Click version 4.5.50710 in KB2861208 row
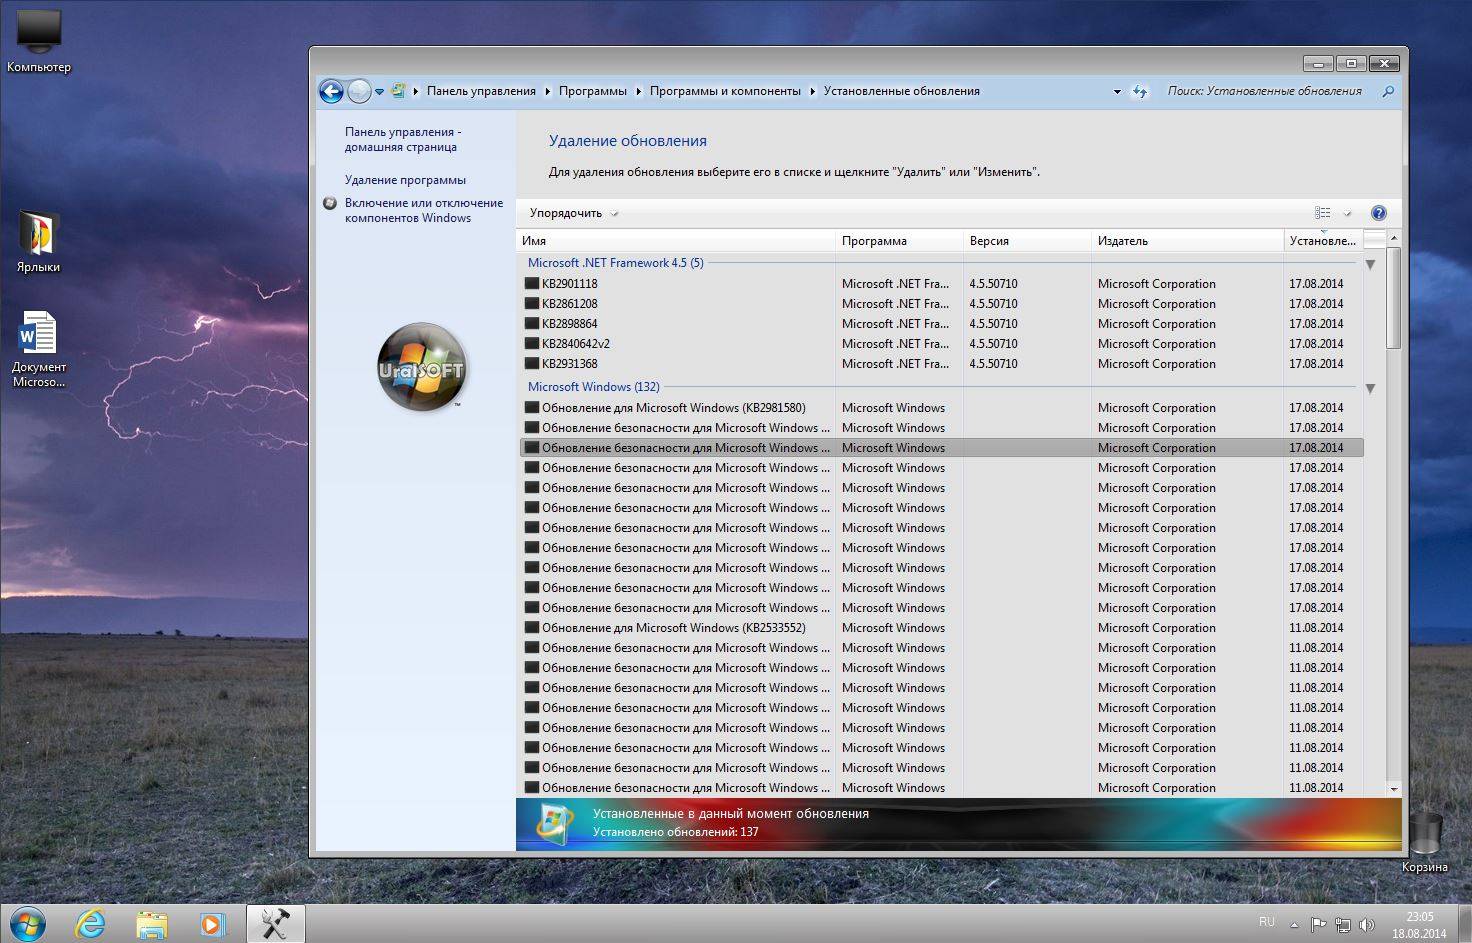The height and width of the screenshot is (943, 1472). (x=993, y=304)
